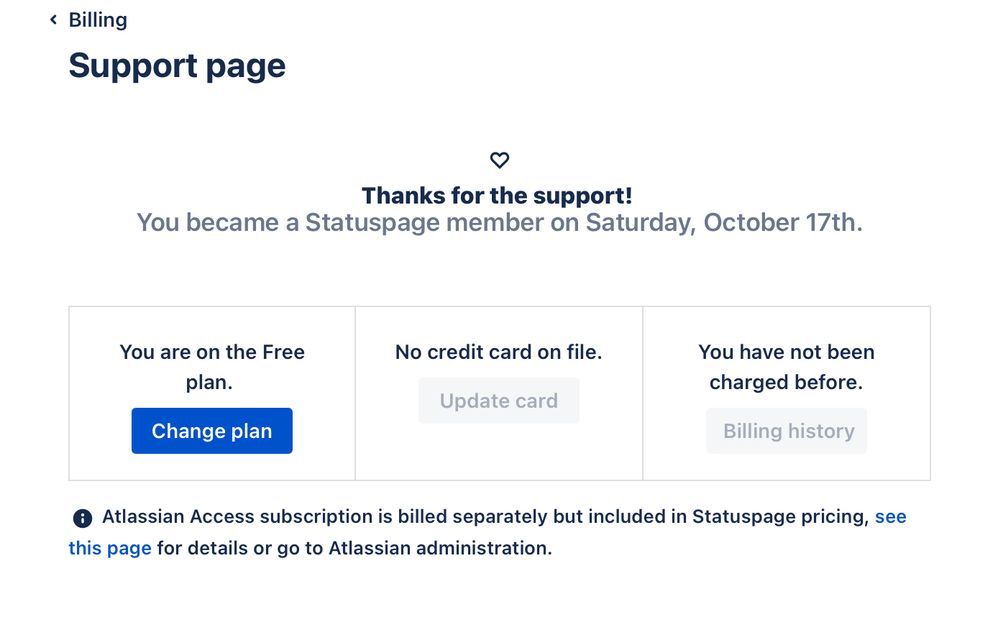The width and height of the screenshot is (998, 620).
Task: Click the back chevron beside Billing
Action: (x=53, y=20)
